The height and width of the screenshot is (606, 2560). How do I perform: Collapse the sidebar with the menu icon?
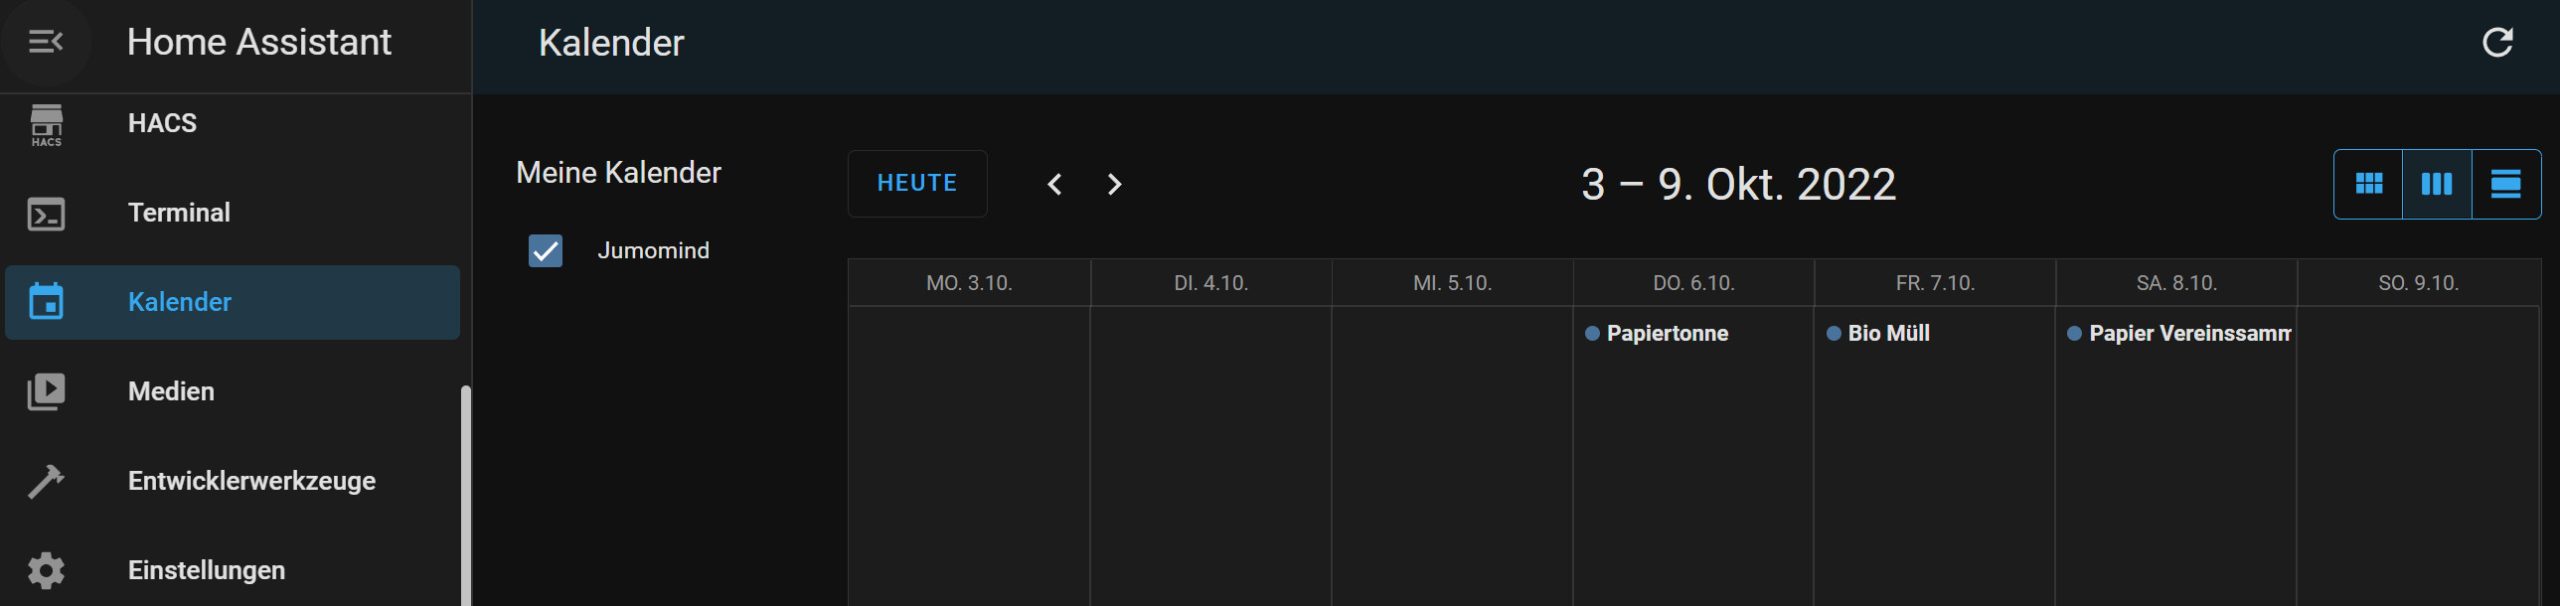[x=45, y=42]
